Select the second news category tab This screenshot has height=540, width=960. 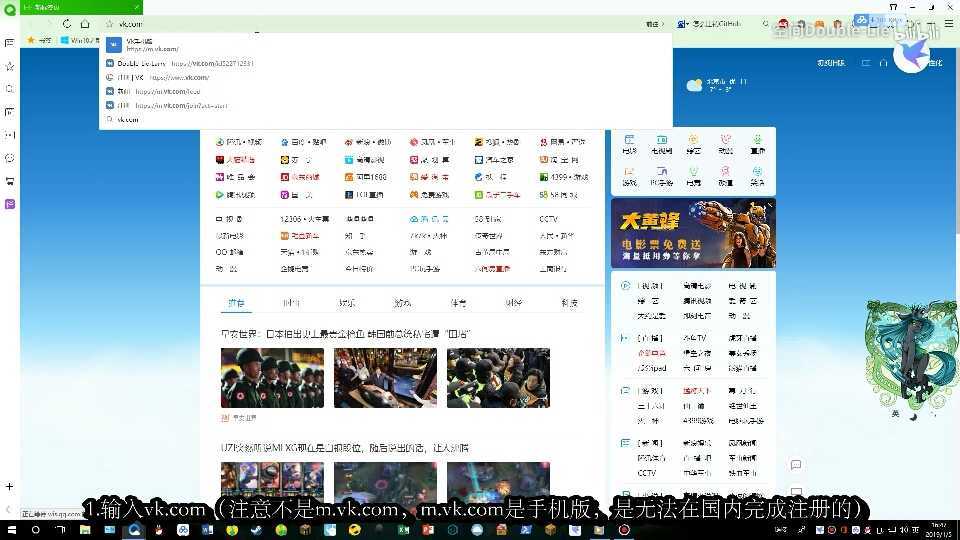pyautogui.click(x=291, y=303)
